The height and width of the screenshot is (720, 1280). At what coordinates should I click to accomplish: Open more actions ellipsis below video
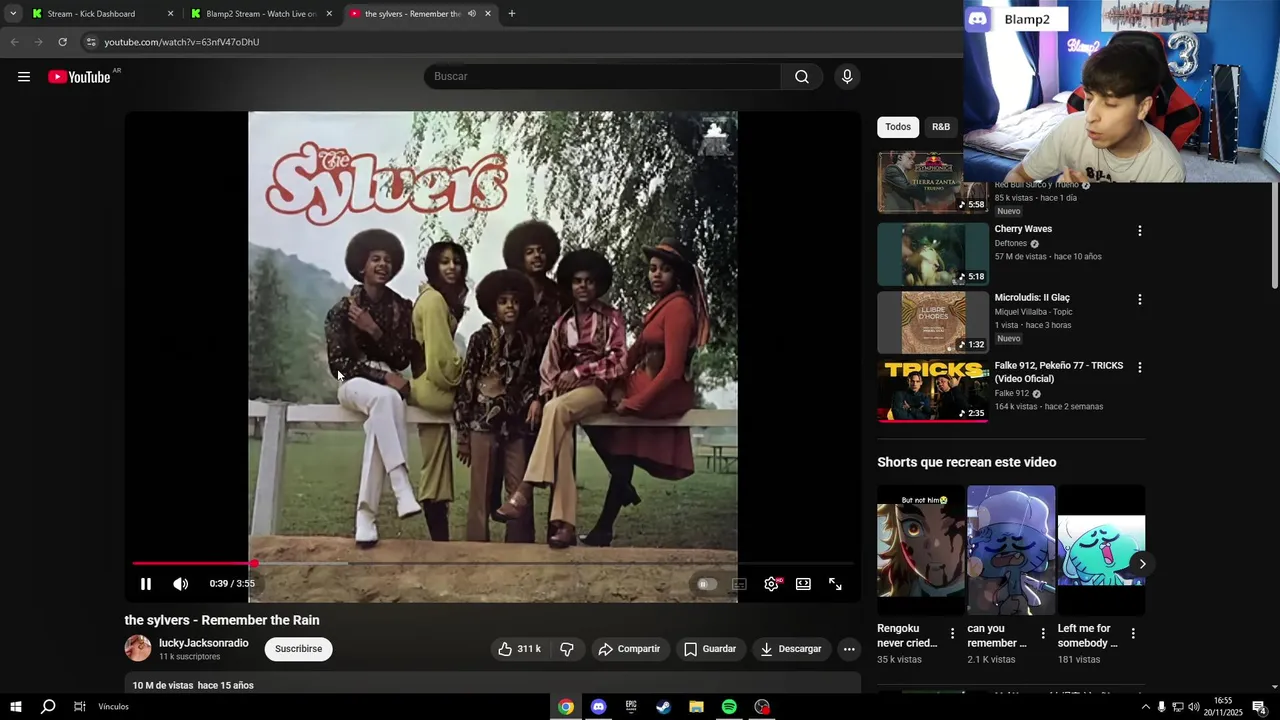pyautogui.click(x=849, y=649)
